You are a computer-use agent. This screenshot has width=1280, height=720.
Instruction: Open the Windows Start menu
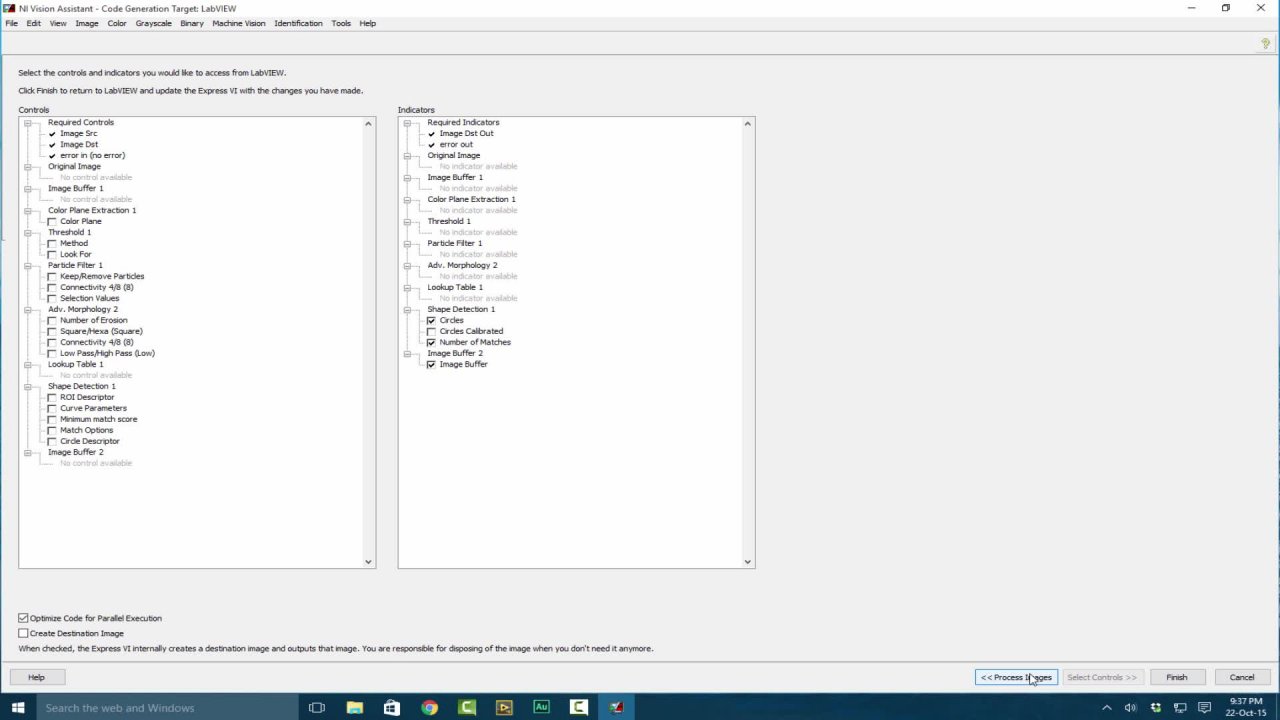point(18,707)
